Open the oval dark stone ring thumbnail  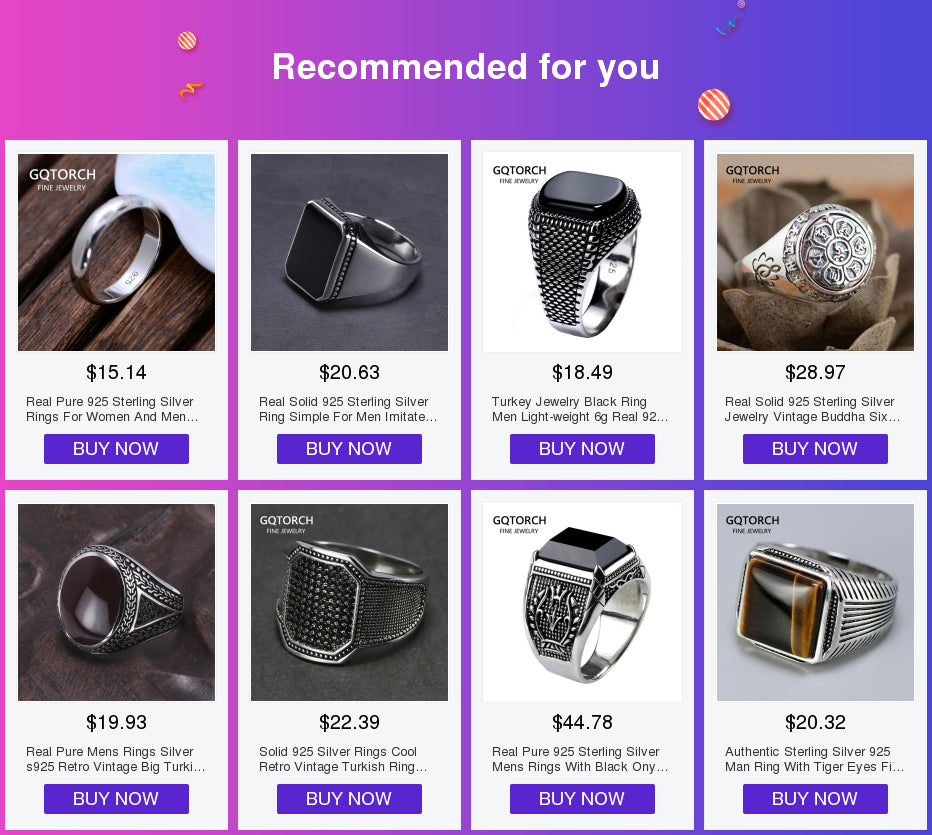tap(116, 602)
